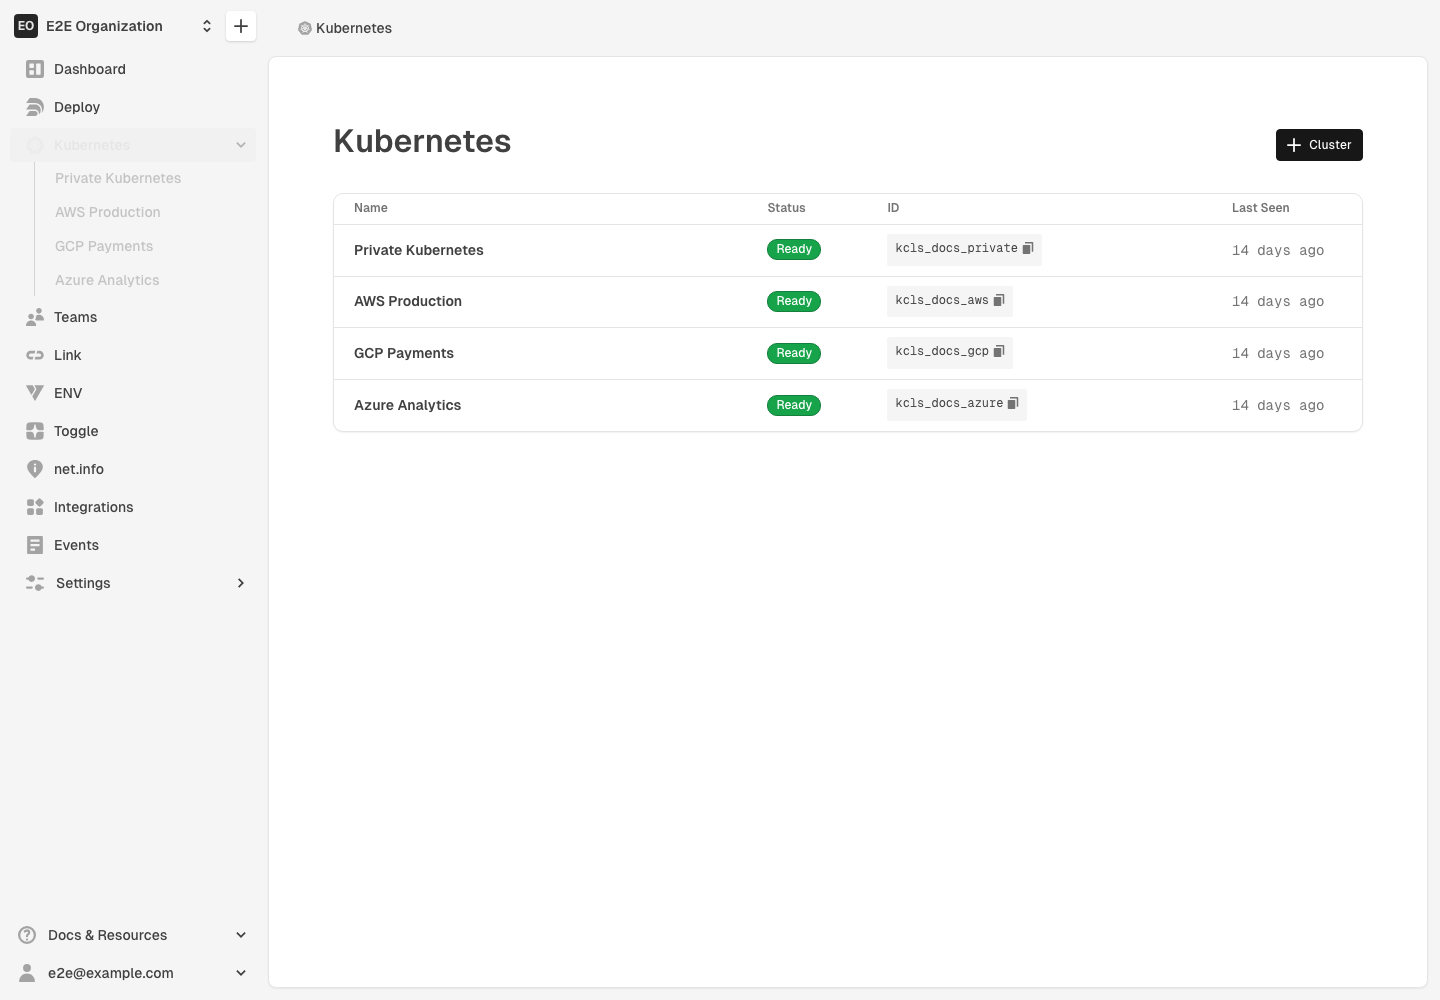
Task: Click Ready status badge for GCP Payments
Action: point(794,353)
